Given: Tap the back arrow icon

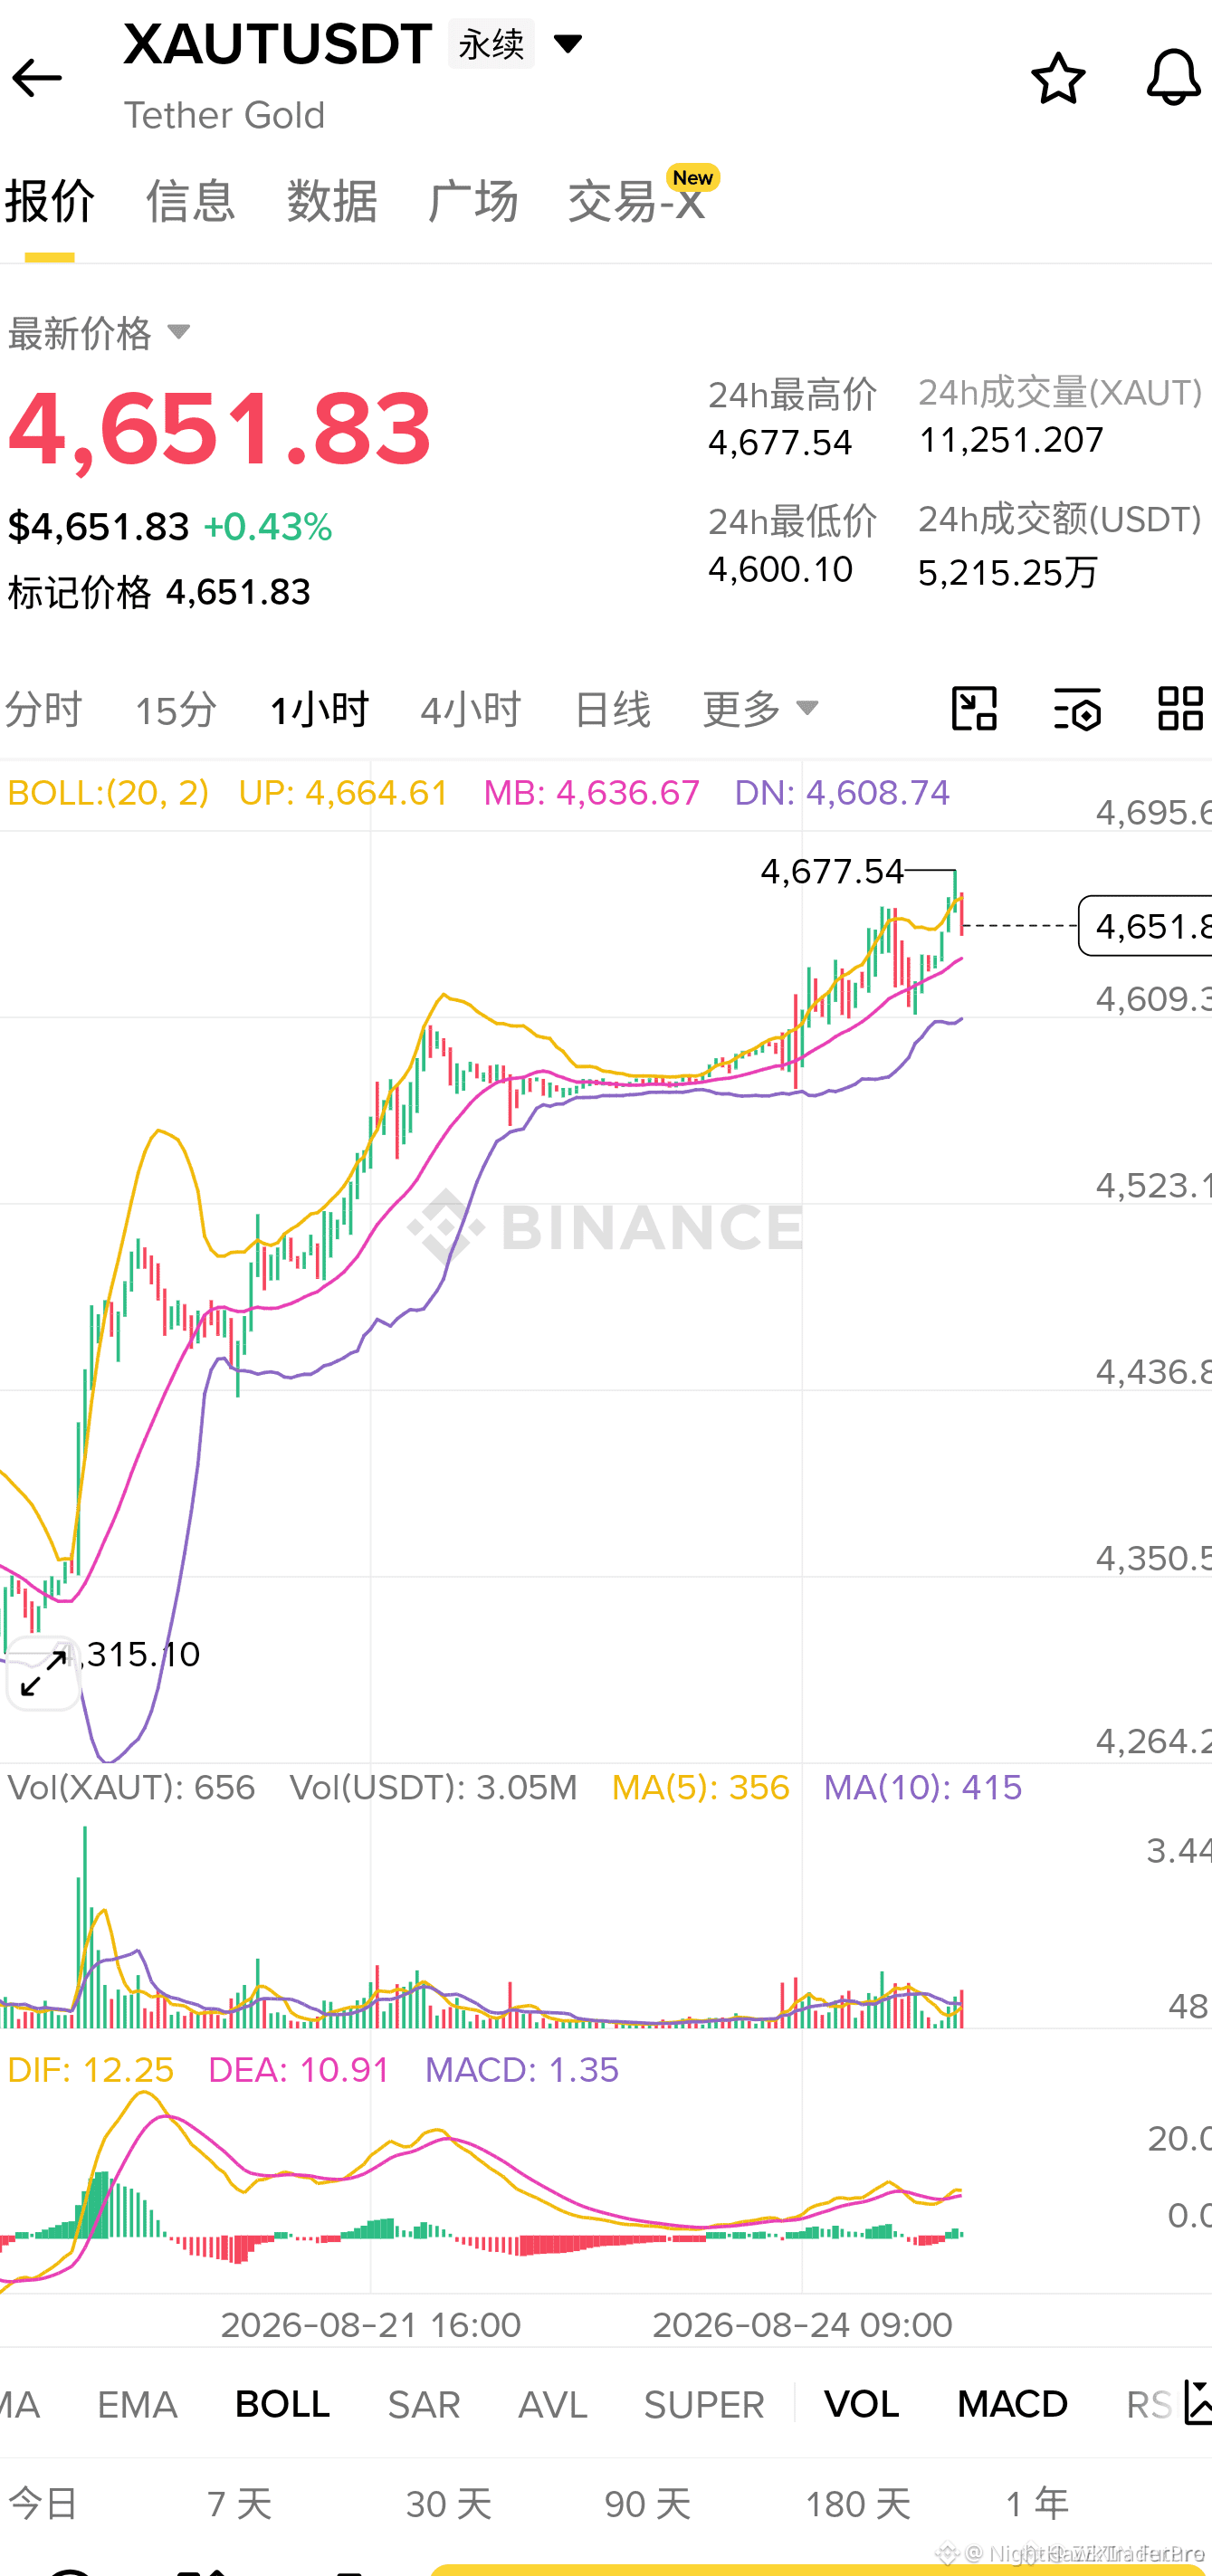Looking at the screenshot, I should coord(37,78).
